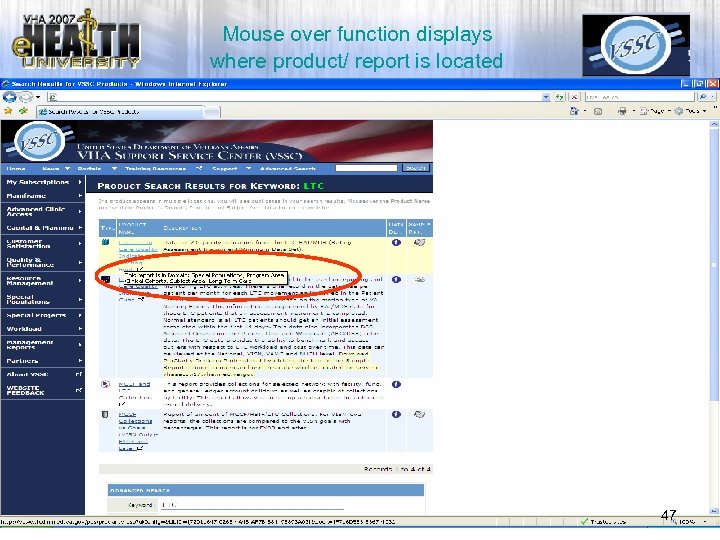The width and height of the screenshot is (720, 540).
Task: Click the fourth row's data definitions info icon
Action: pos(396,414)
